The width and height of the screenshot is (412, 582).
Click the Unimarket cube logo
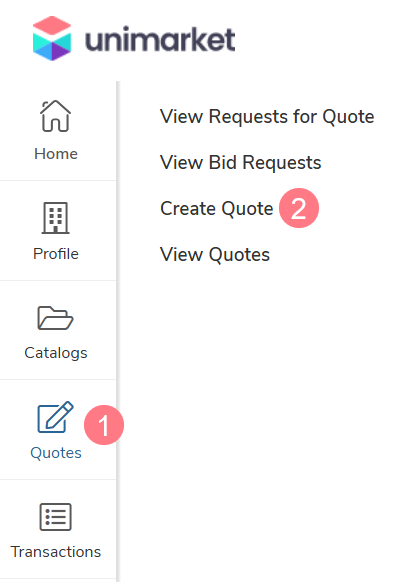[52, 38]
